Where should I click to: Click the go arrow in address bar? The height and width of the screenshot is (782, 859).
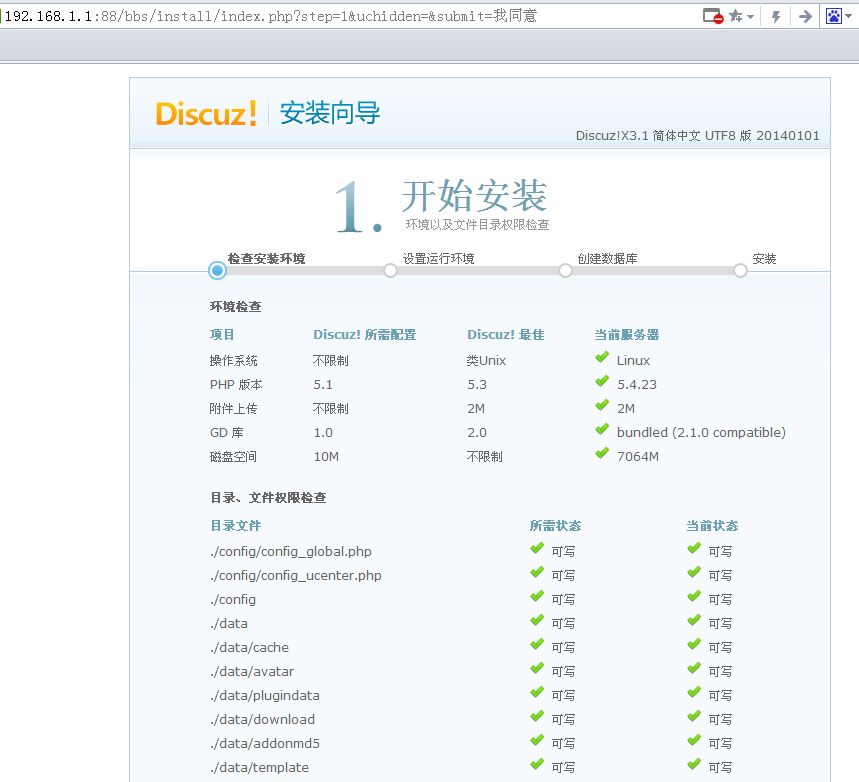tap(805, 16)
